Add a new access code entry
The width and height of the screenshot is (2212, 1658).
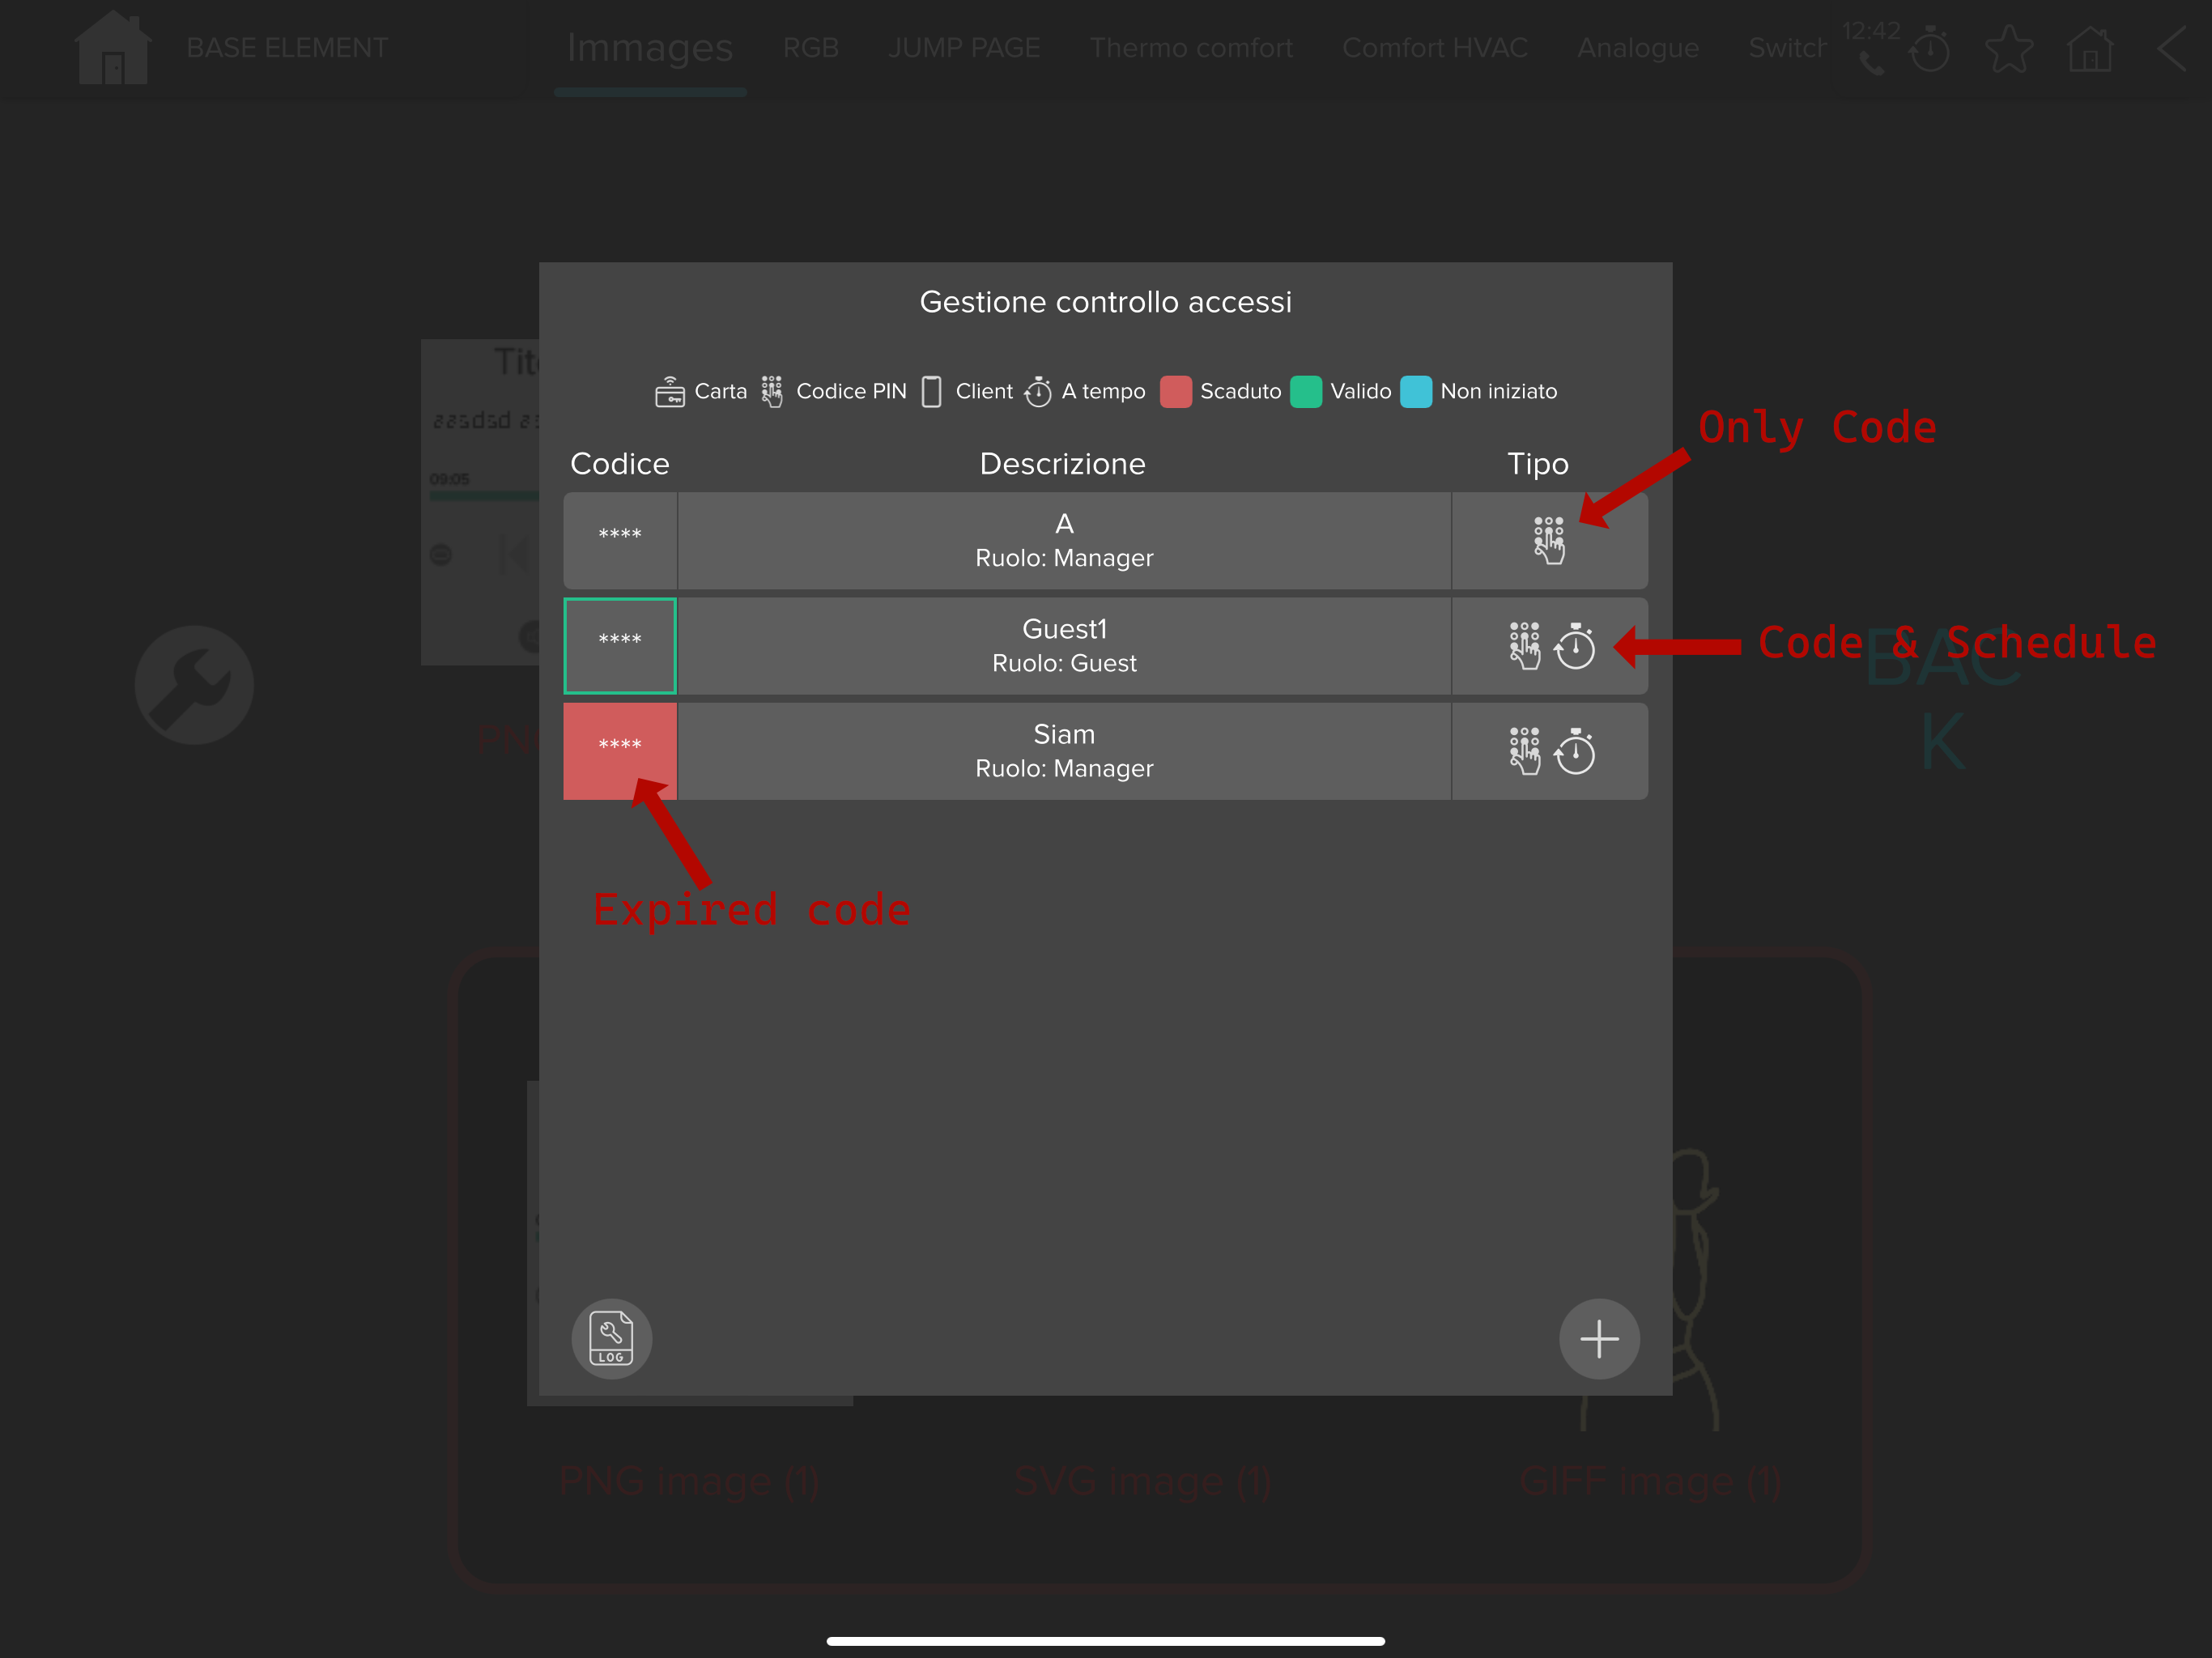click(x=1598, y=1338)
